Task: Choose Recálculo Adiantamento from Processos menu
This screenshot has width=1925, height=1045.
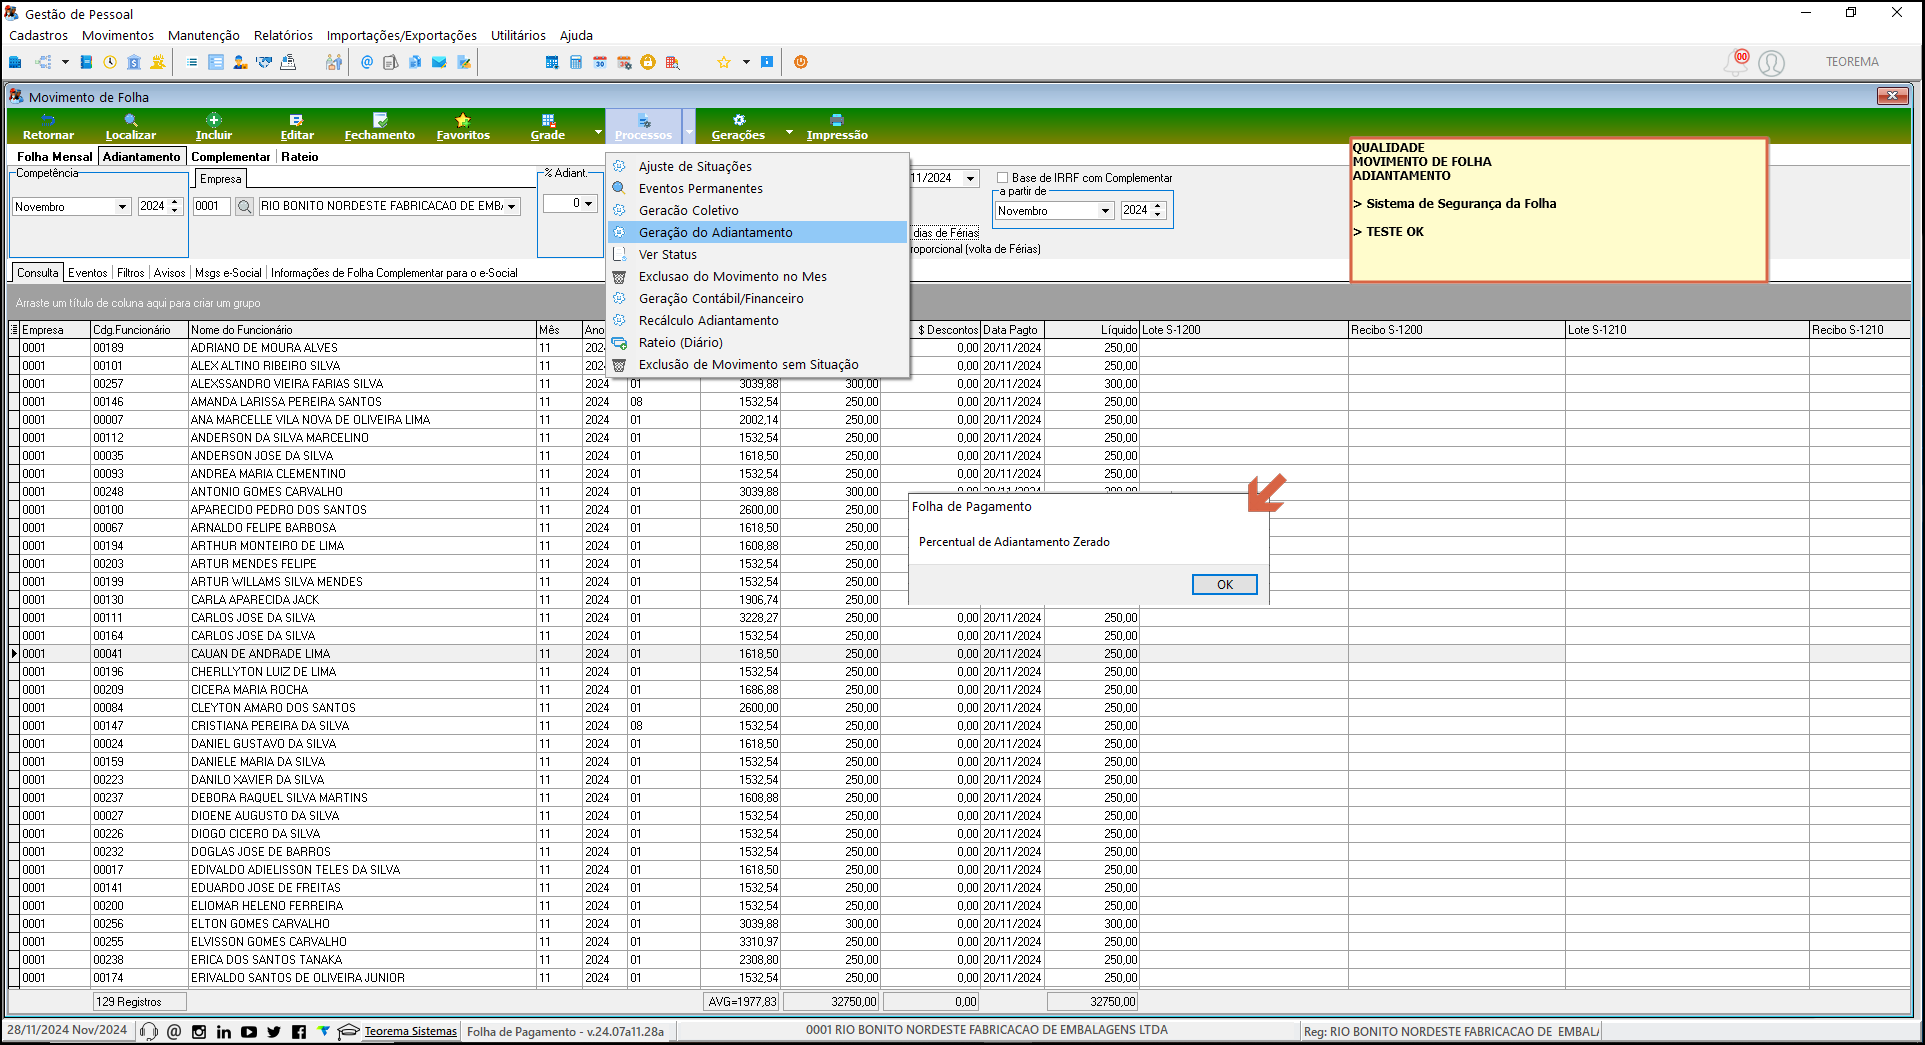Action: click(708, 320)
